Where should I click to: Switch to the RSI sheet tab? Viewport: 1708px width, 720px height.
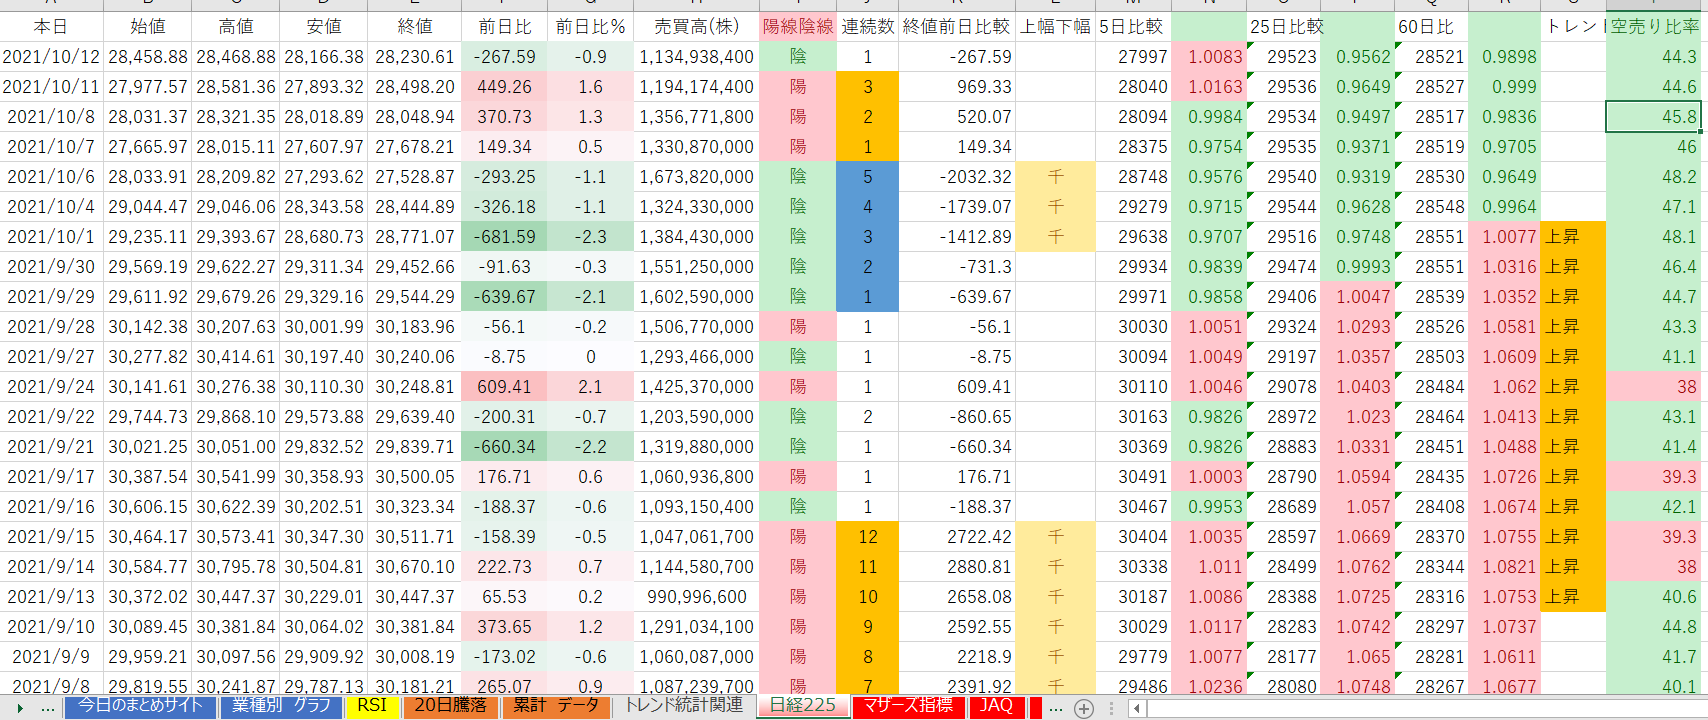click(371, 706)
